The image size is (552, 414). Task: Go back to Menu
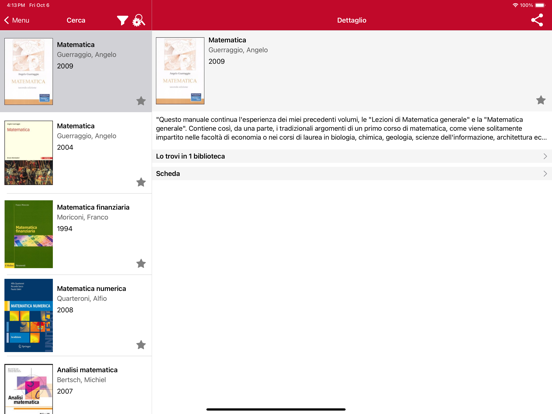point(17,20)
